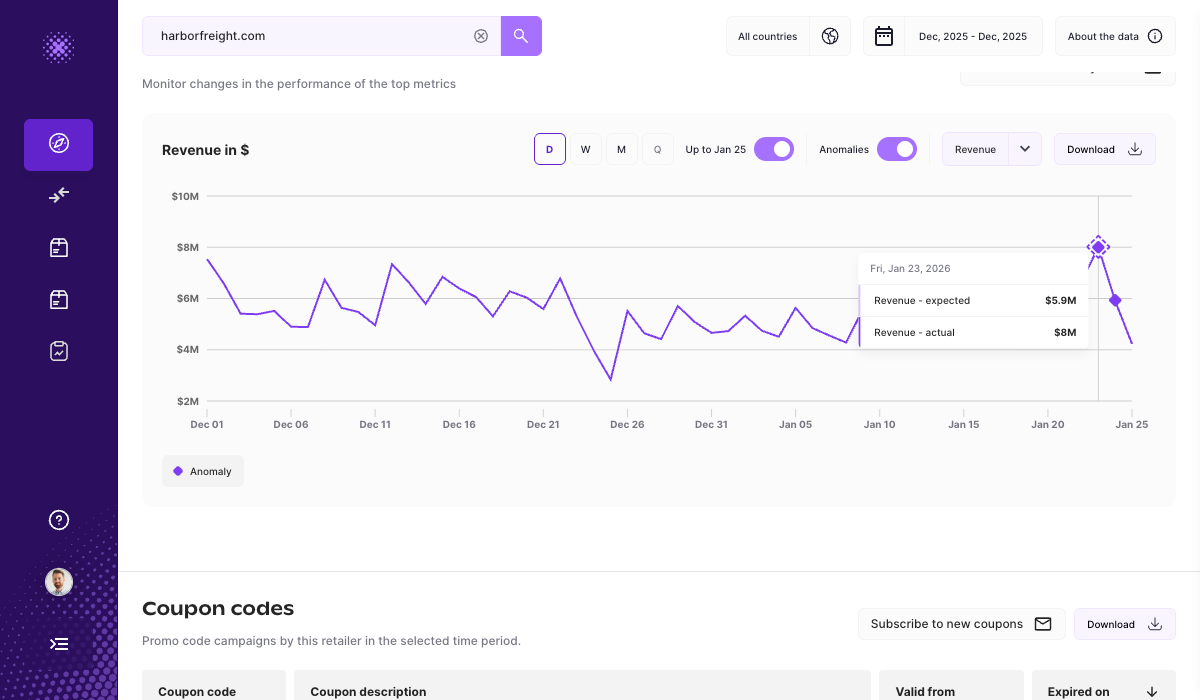This screenshot has height=700, width=1200.
Task: Select the compass dashboard icon in sidebar
Action: pyautogui.click(x=58, y=144)
